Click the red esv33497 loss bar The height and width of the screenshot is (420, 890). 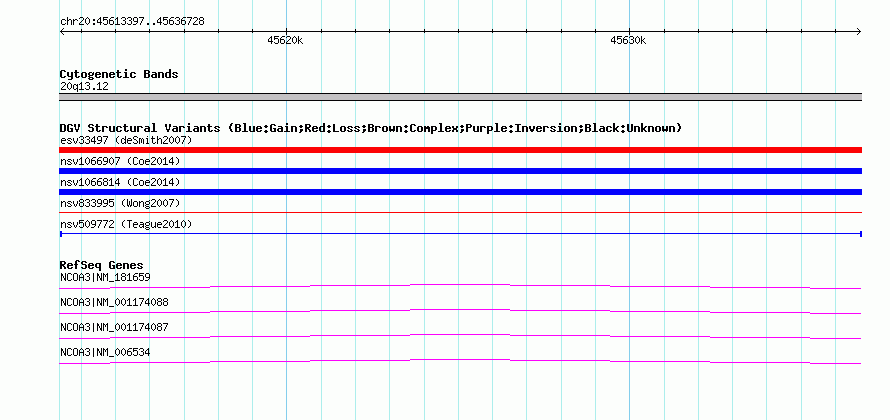point(460,150)
